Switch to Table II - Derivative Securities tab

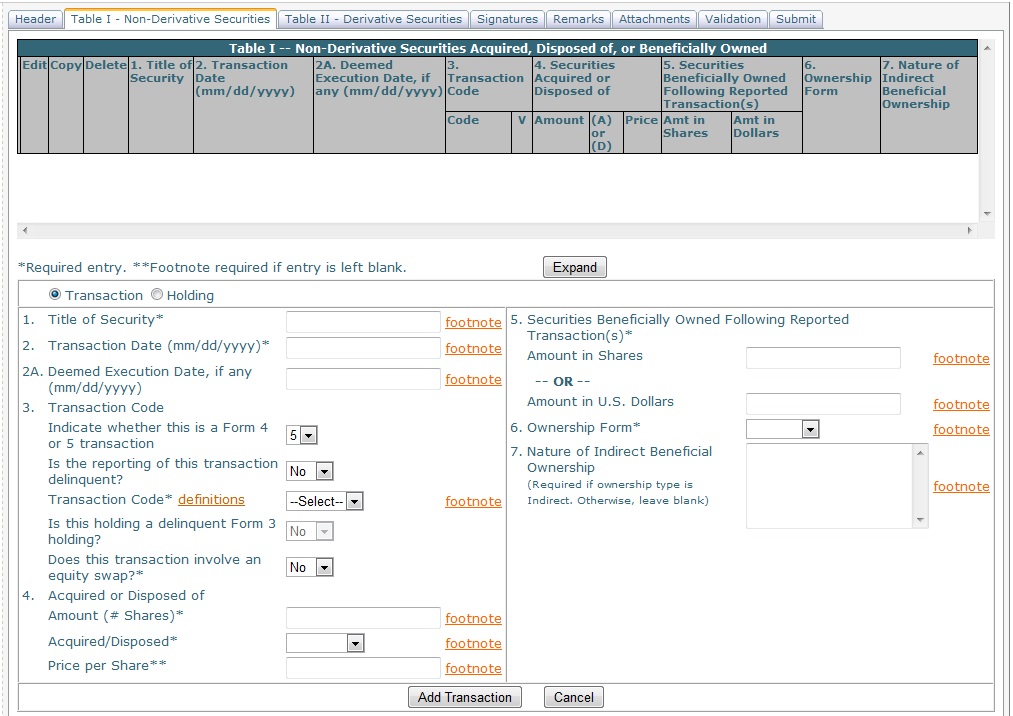(373, 19)
